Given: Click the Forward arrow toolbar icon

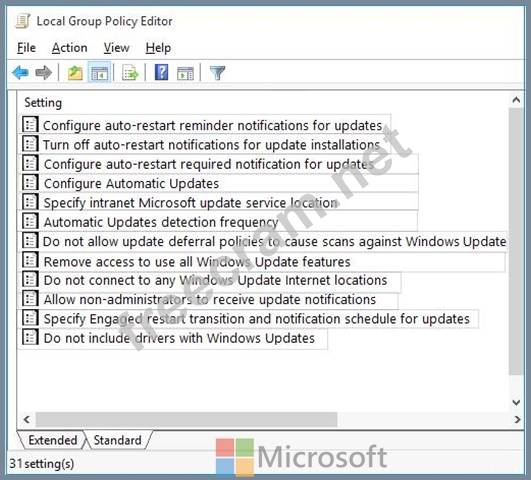Looking at the screenshot, I should pyautogui.click(x=43, y=72).
